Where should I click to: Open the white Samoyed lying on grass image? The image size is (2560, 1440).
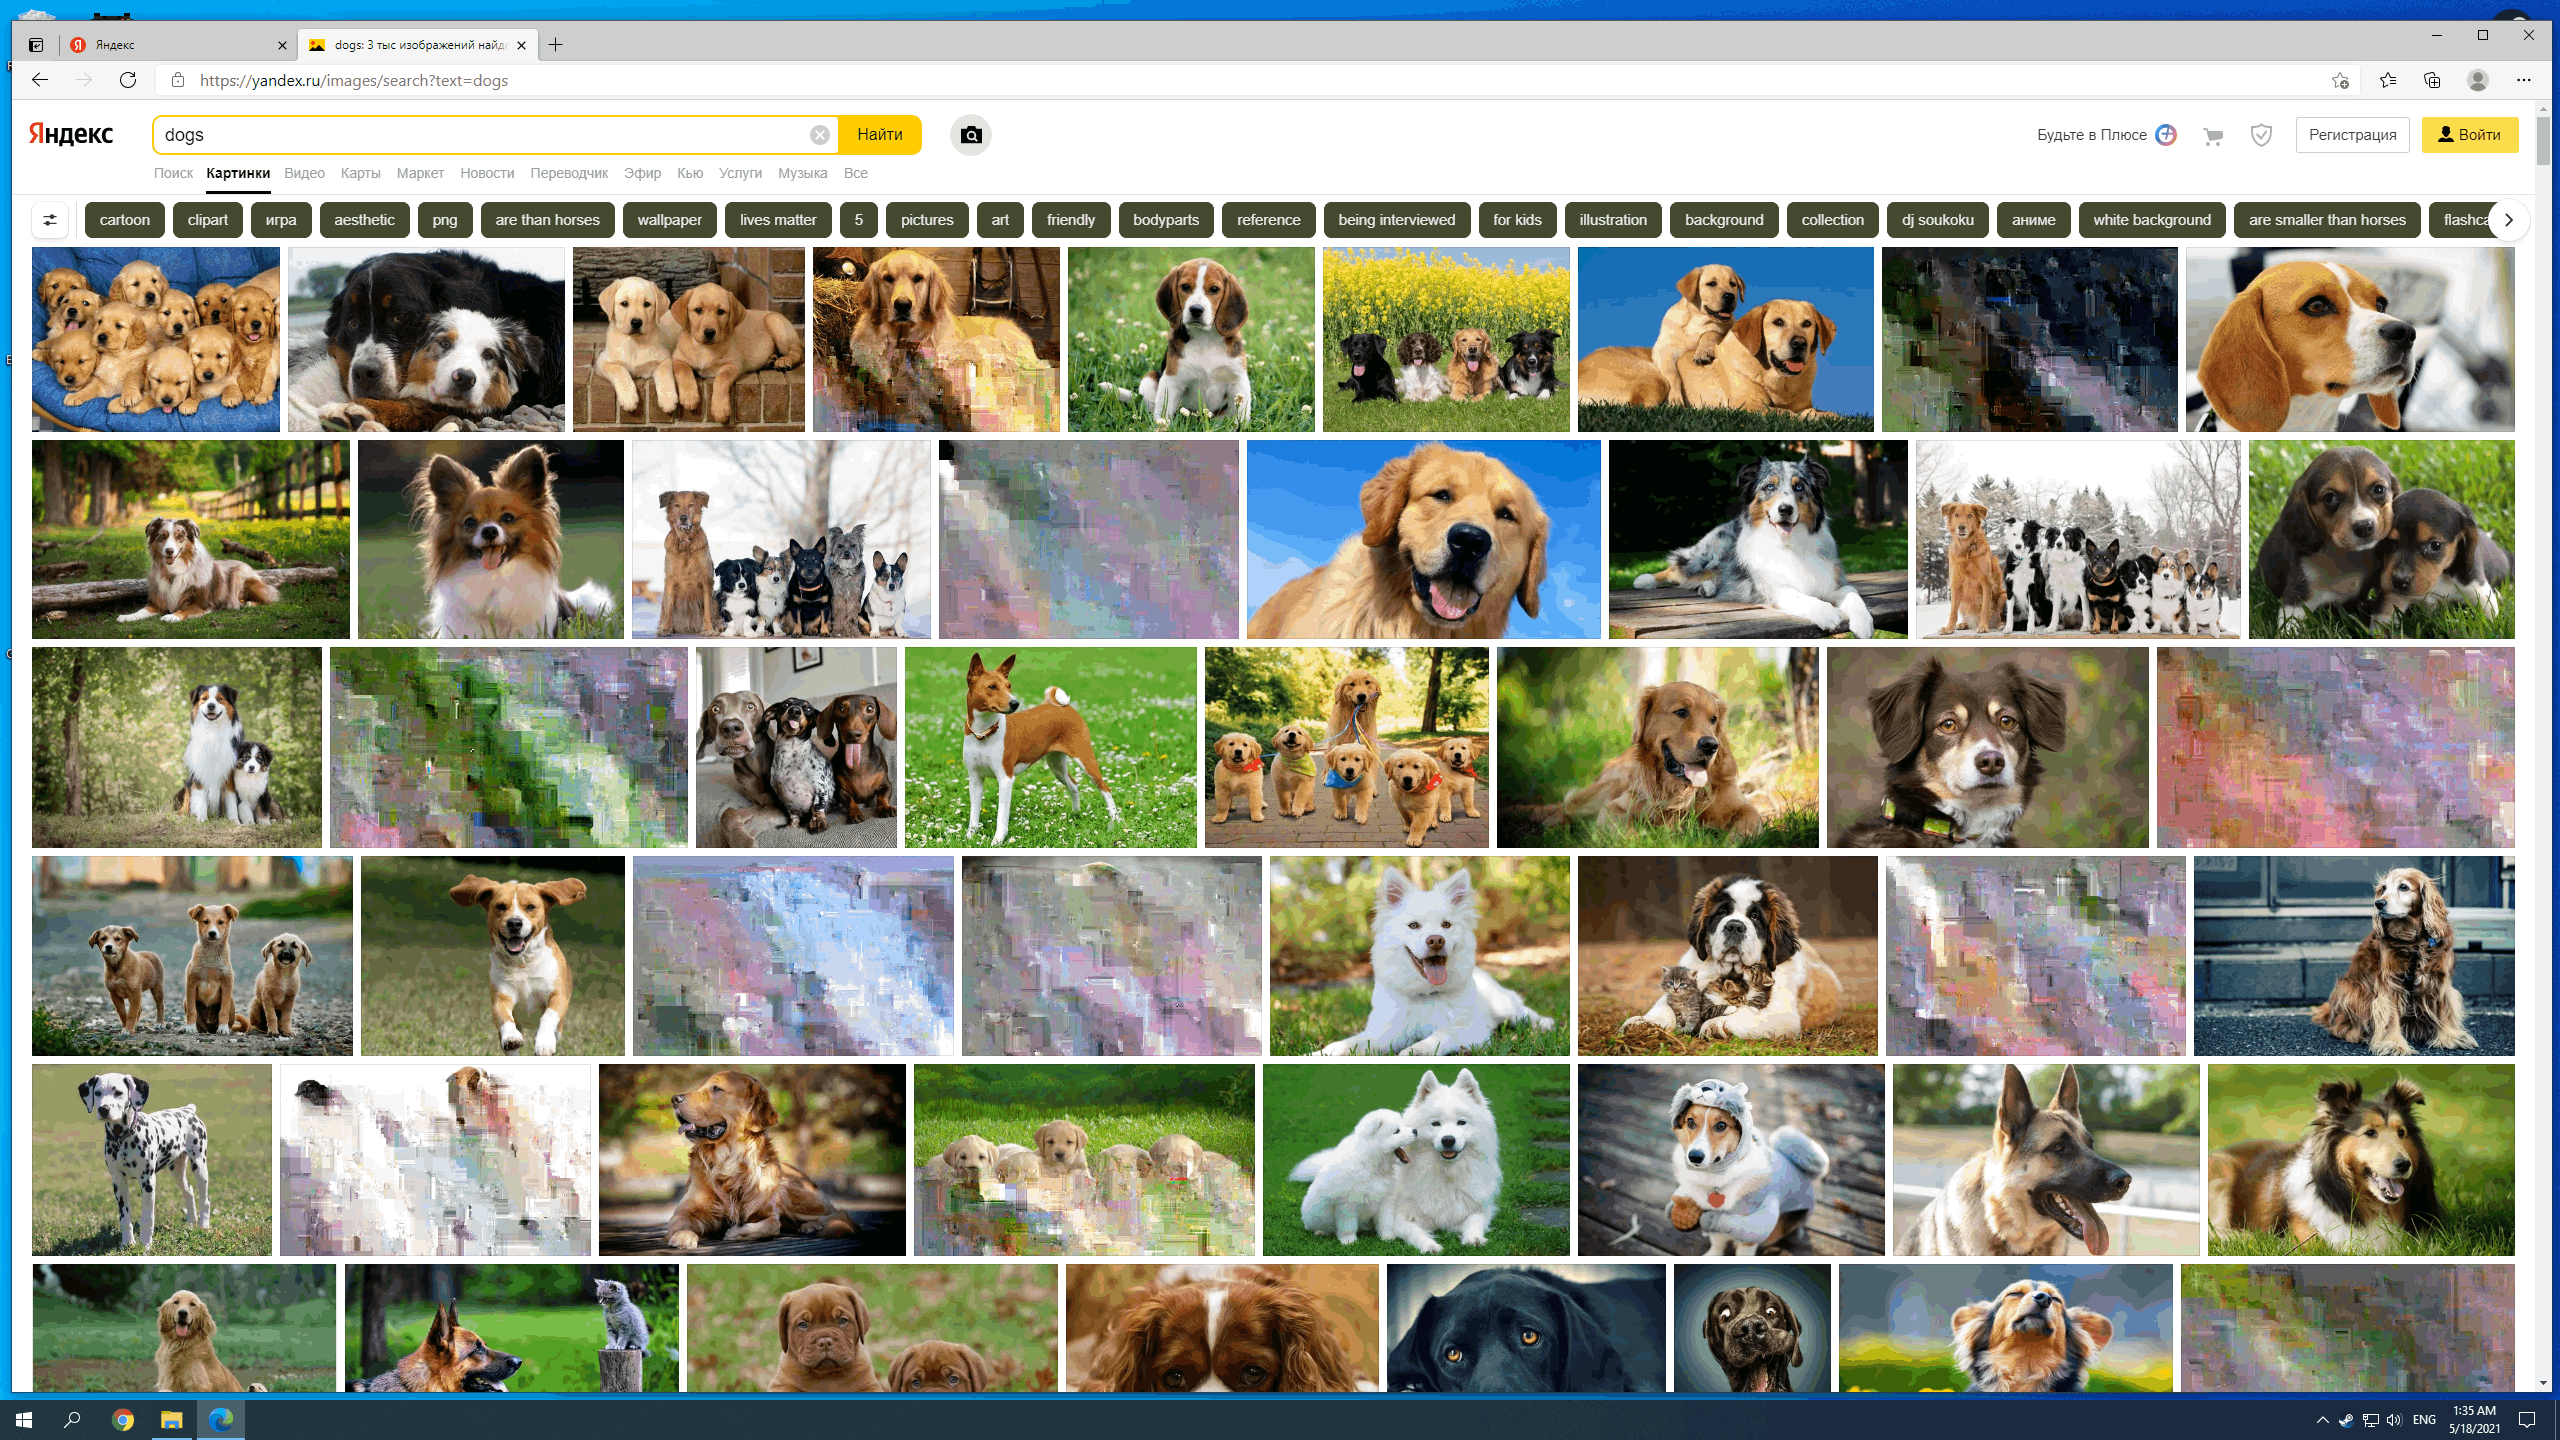[1420, 956]
